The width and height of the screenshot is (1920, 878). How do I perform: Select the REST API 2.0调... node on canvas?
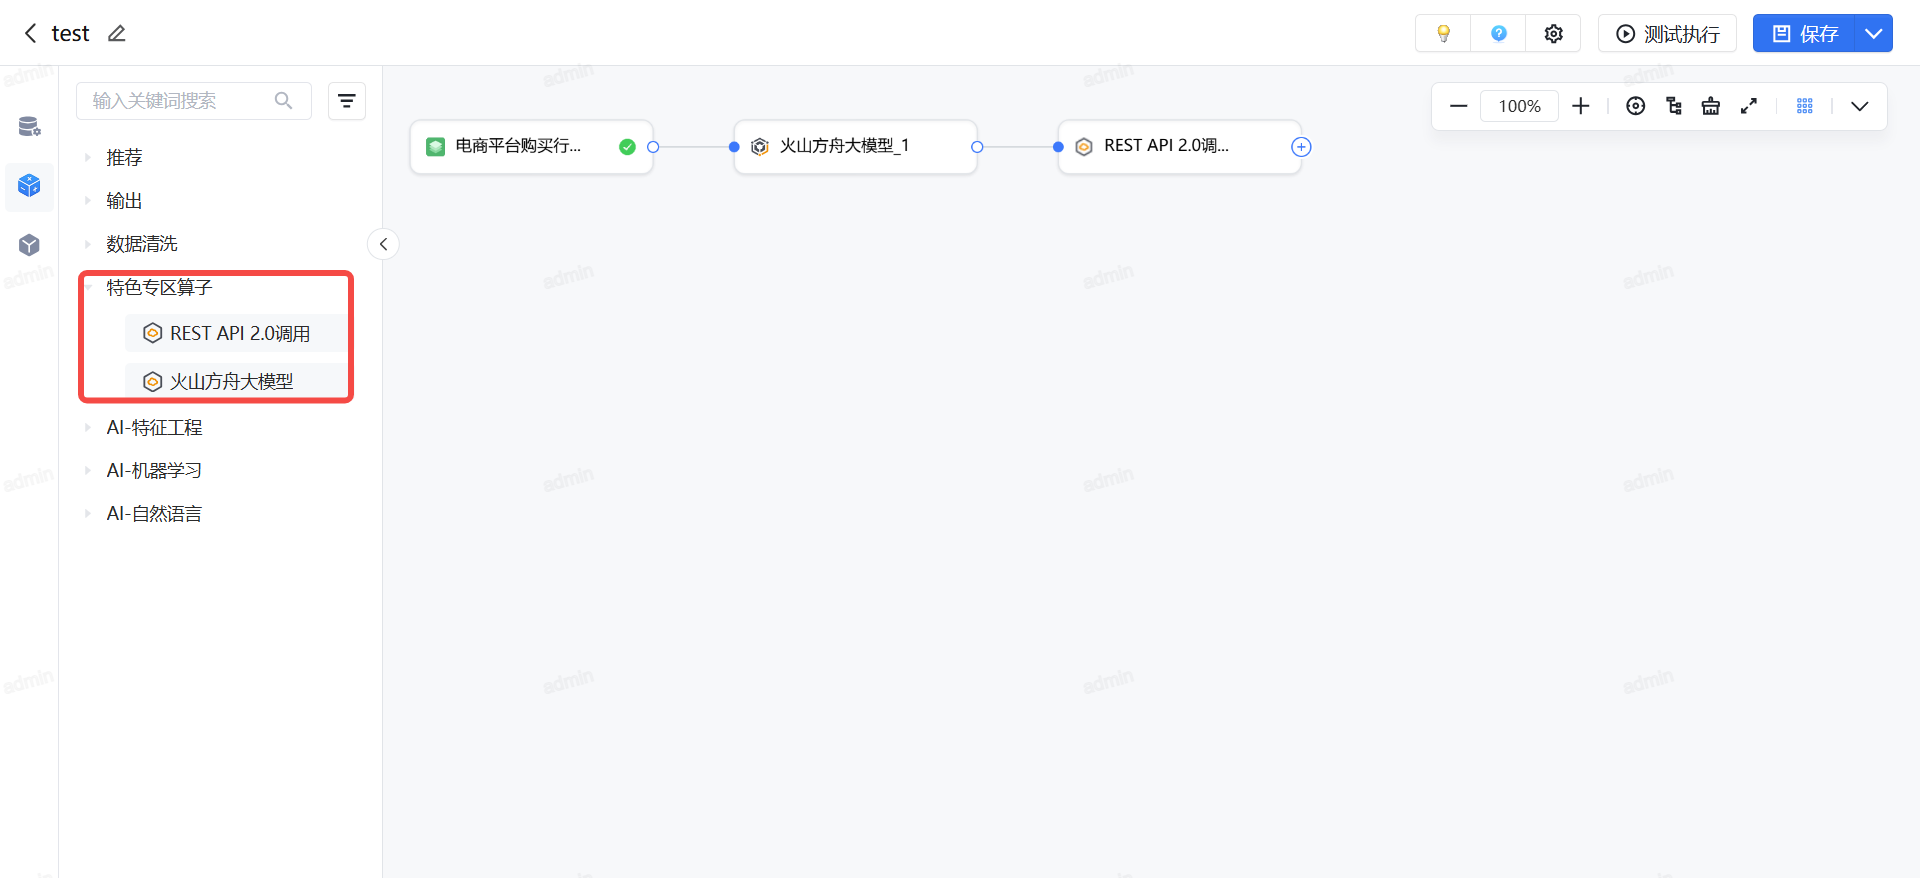(1179, 147)
